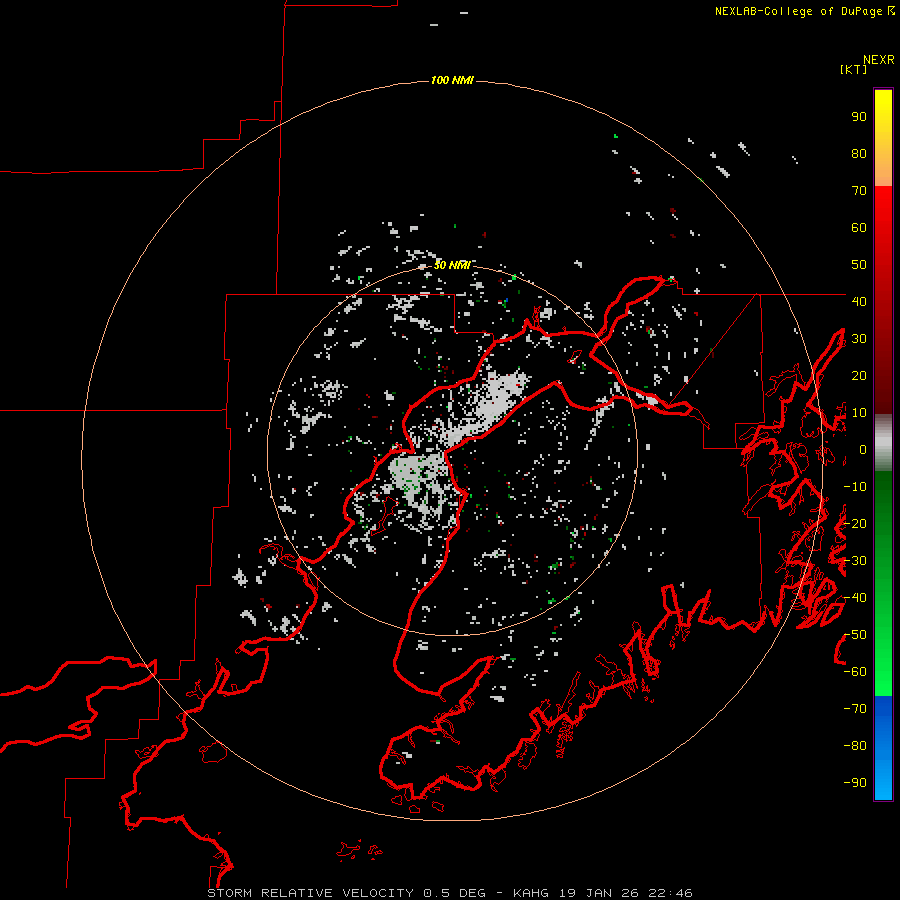The height and width of the screenshot is (900, 900).
Task: Click the -30 value on velocity scale
Action: click(855, 561)
